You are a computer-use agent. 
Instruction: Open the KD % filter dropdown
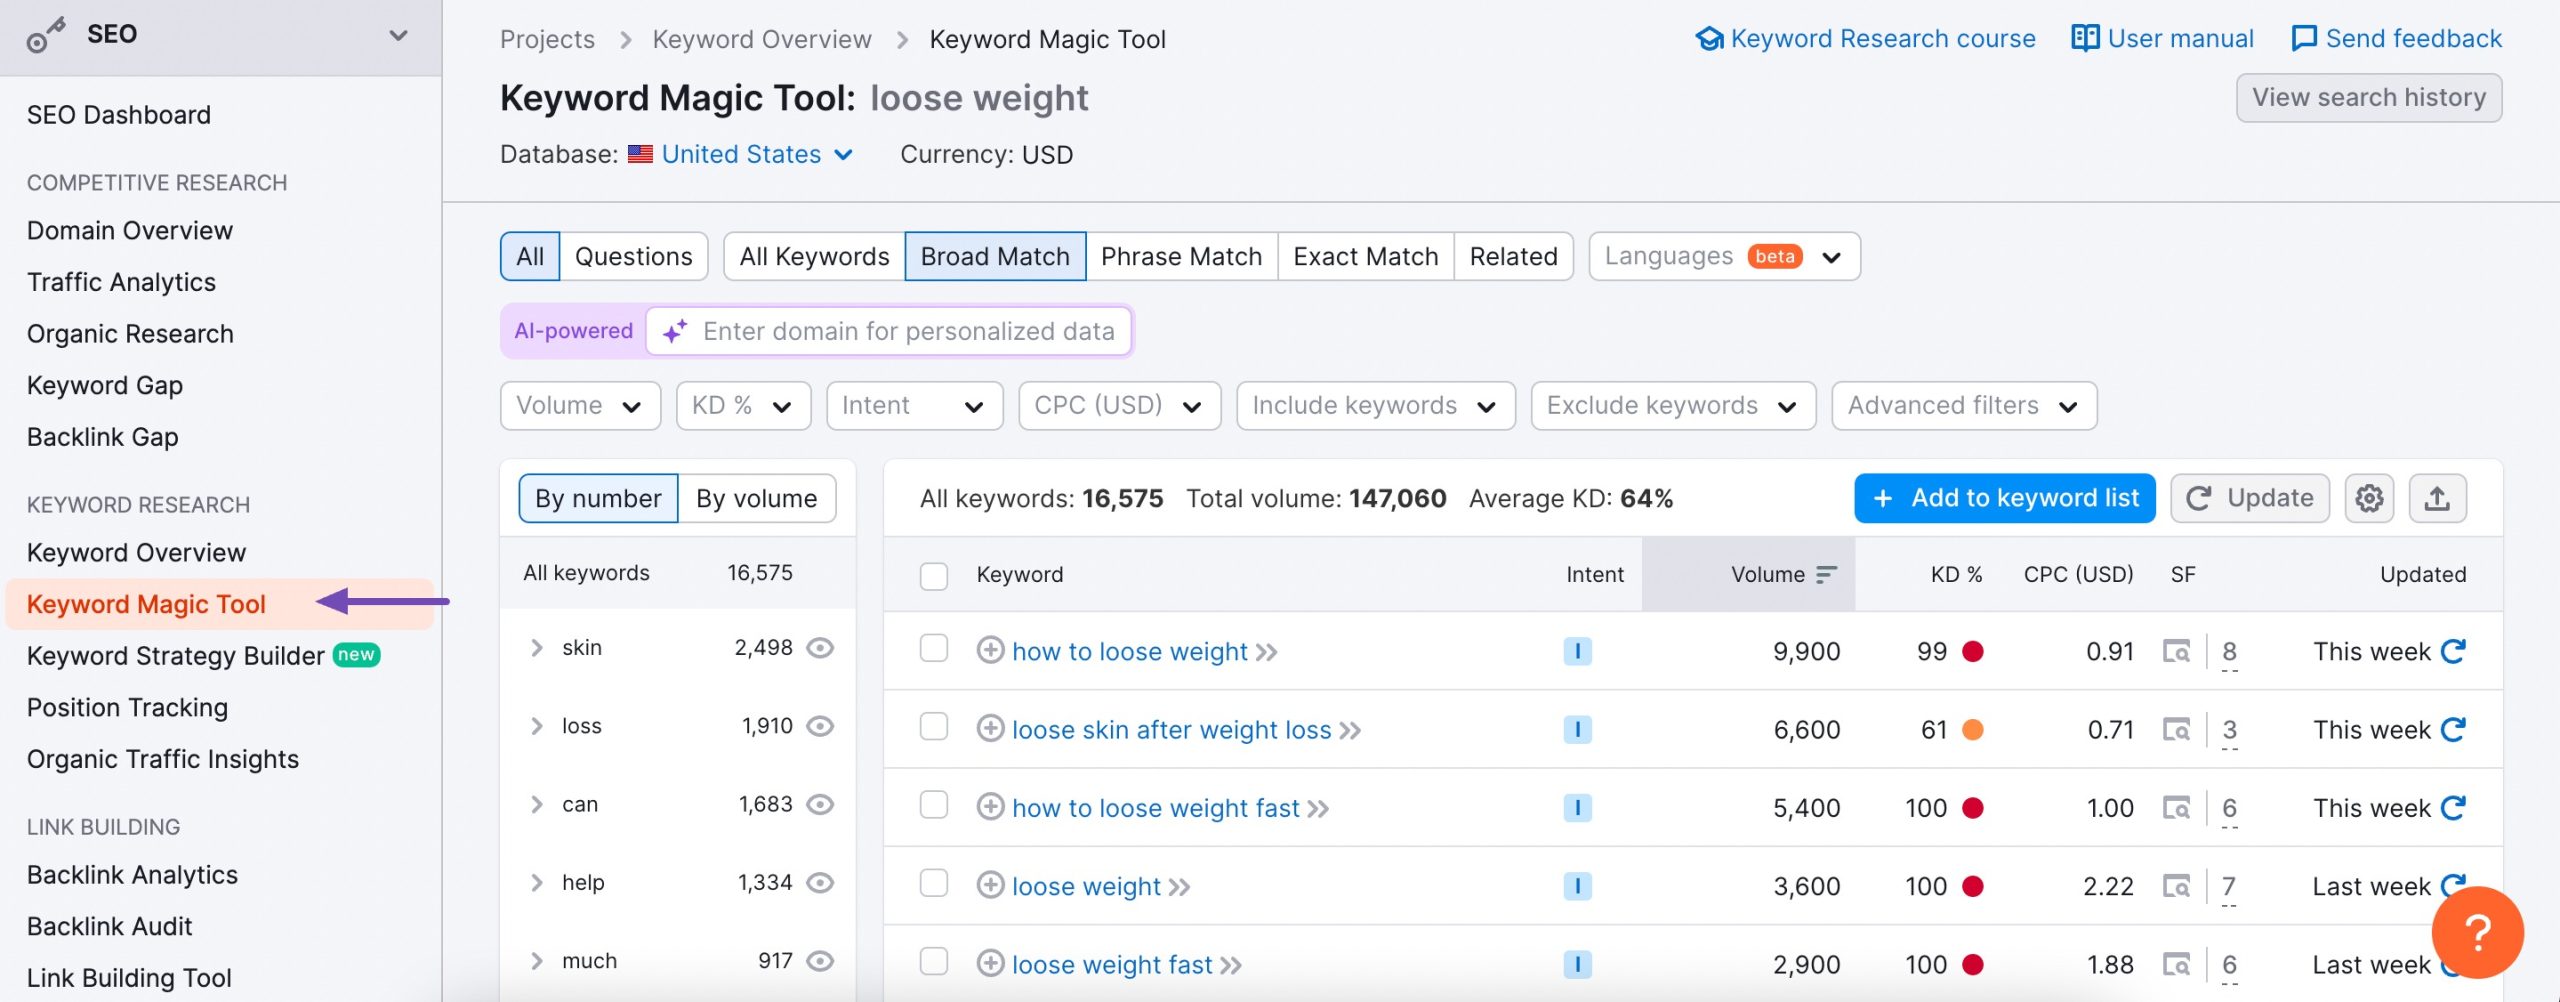point(743,405)
